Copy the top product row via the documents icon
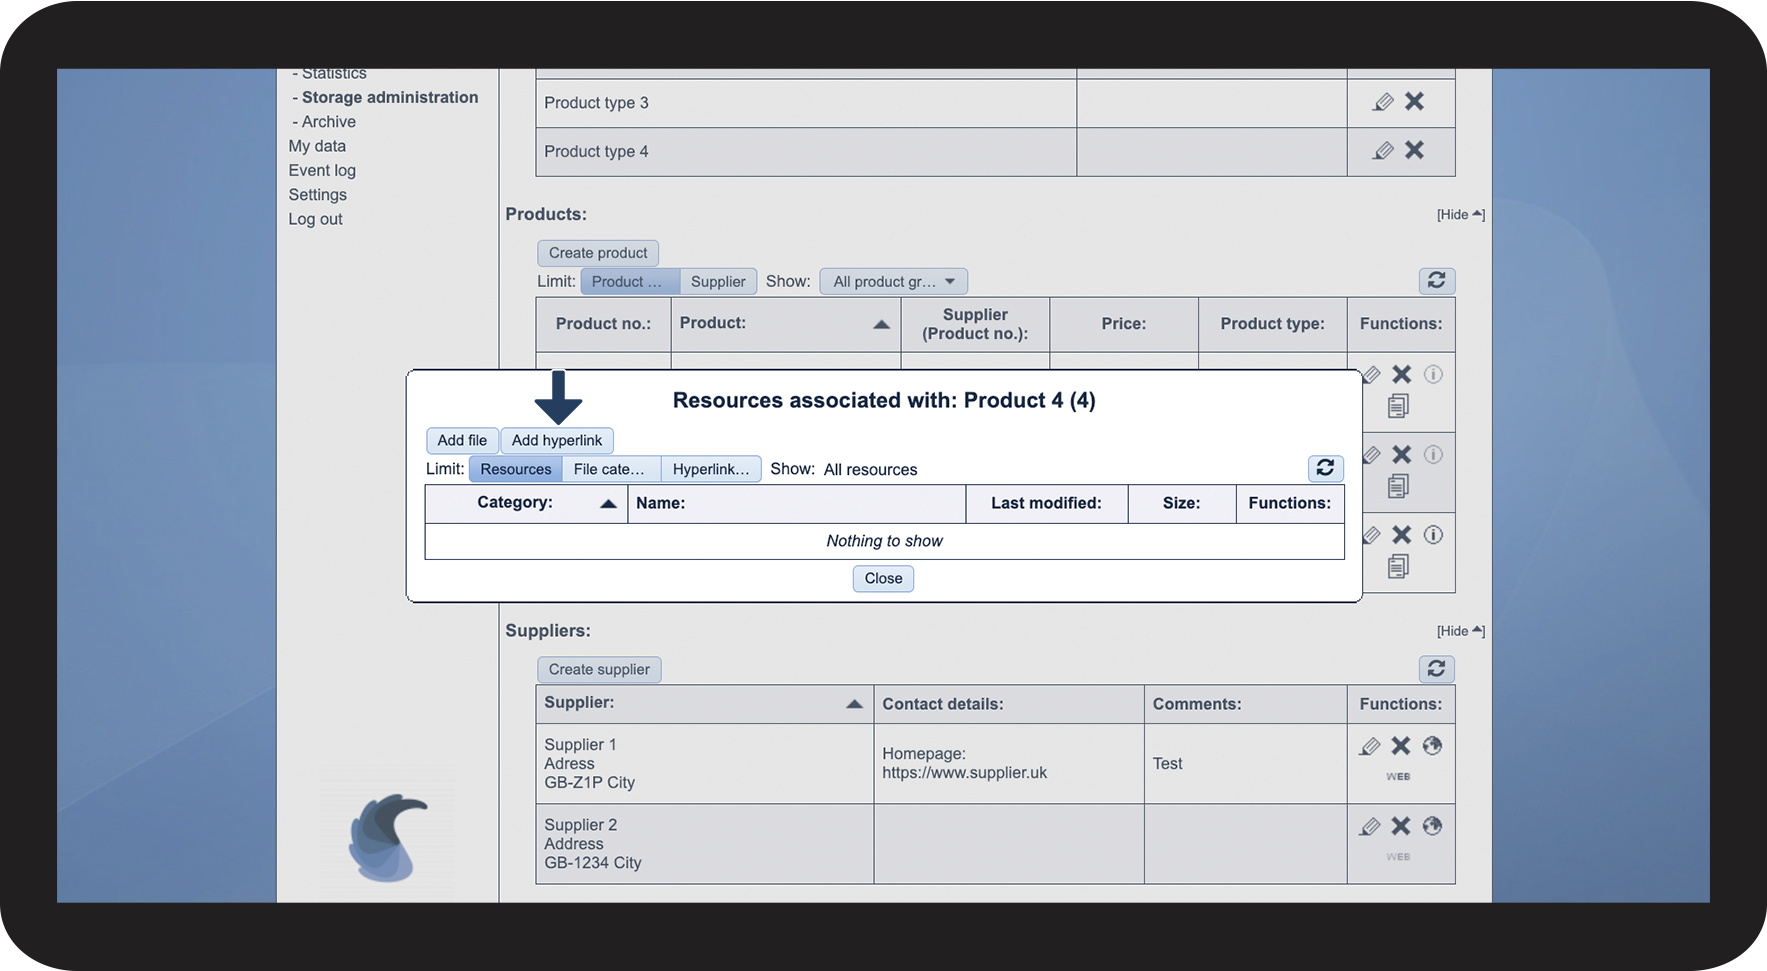 click(x=1399, y=405)
